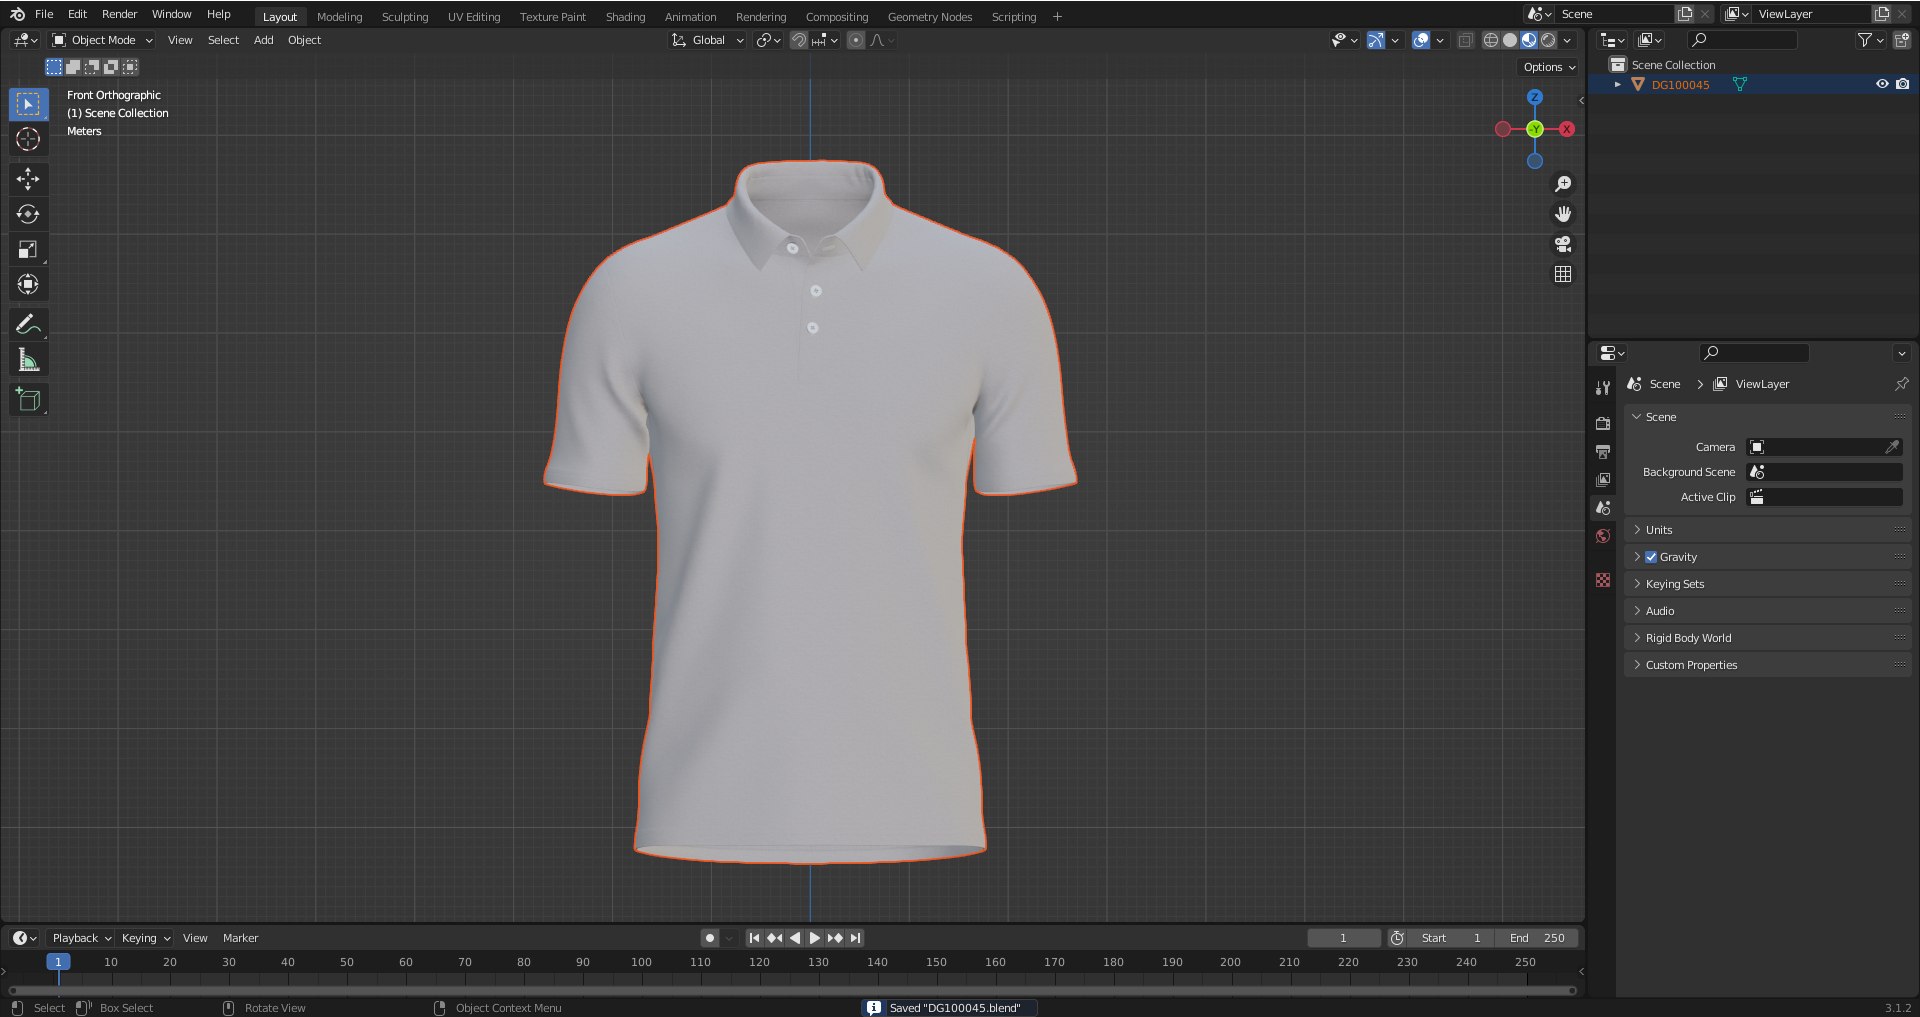
Task: Select the Measure tool
Action: pos(28,360)
